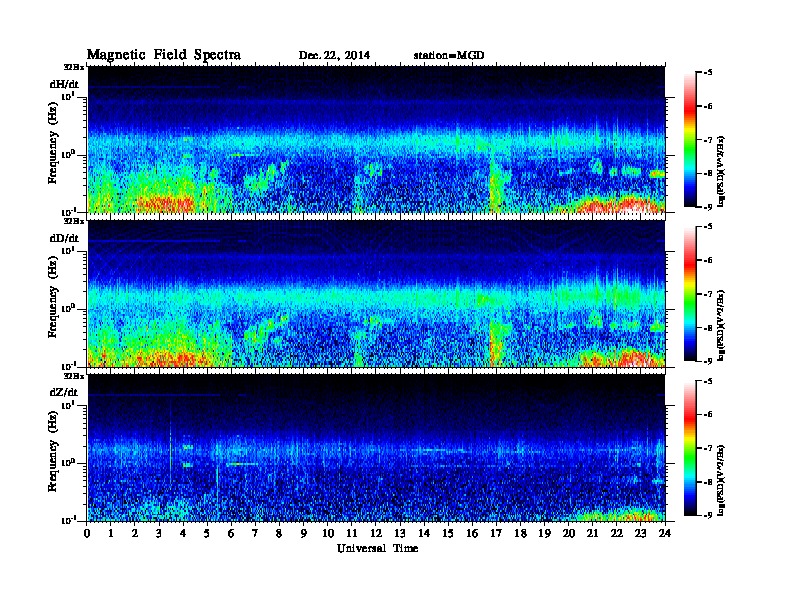Open the dD/dt spectrogram plot
This screenshot has height=612, width=792.
click(376, 294)
